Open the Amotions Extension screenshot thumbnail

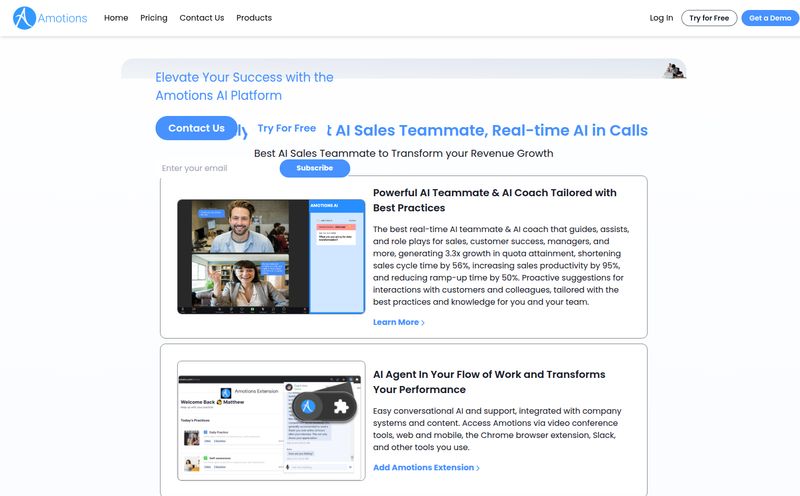271,420
